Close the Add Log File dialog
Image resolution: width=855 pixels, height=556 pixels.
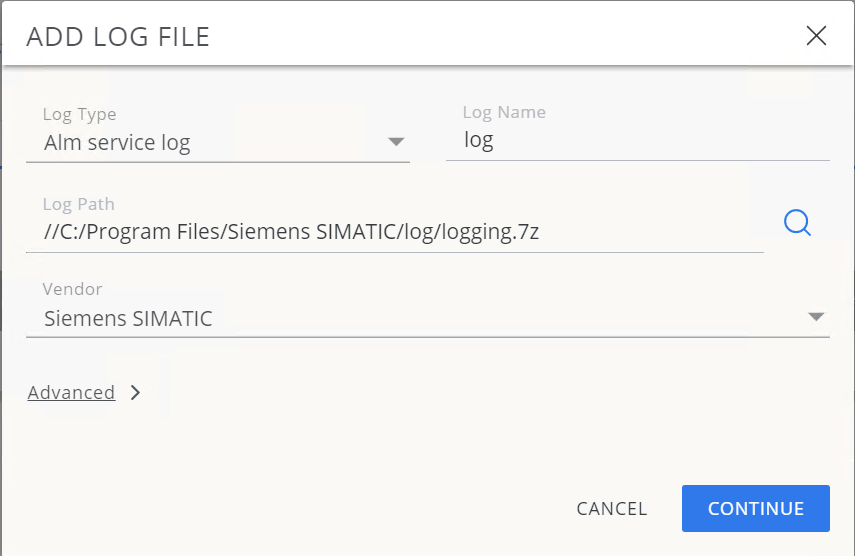816,36
